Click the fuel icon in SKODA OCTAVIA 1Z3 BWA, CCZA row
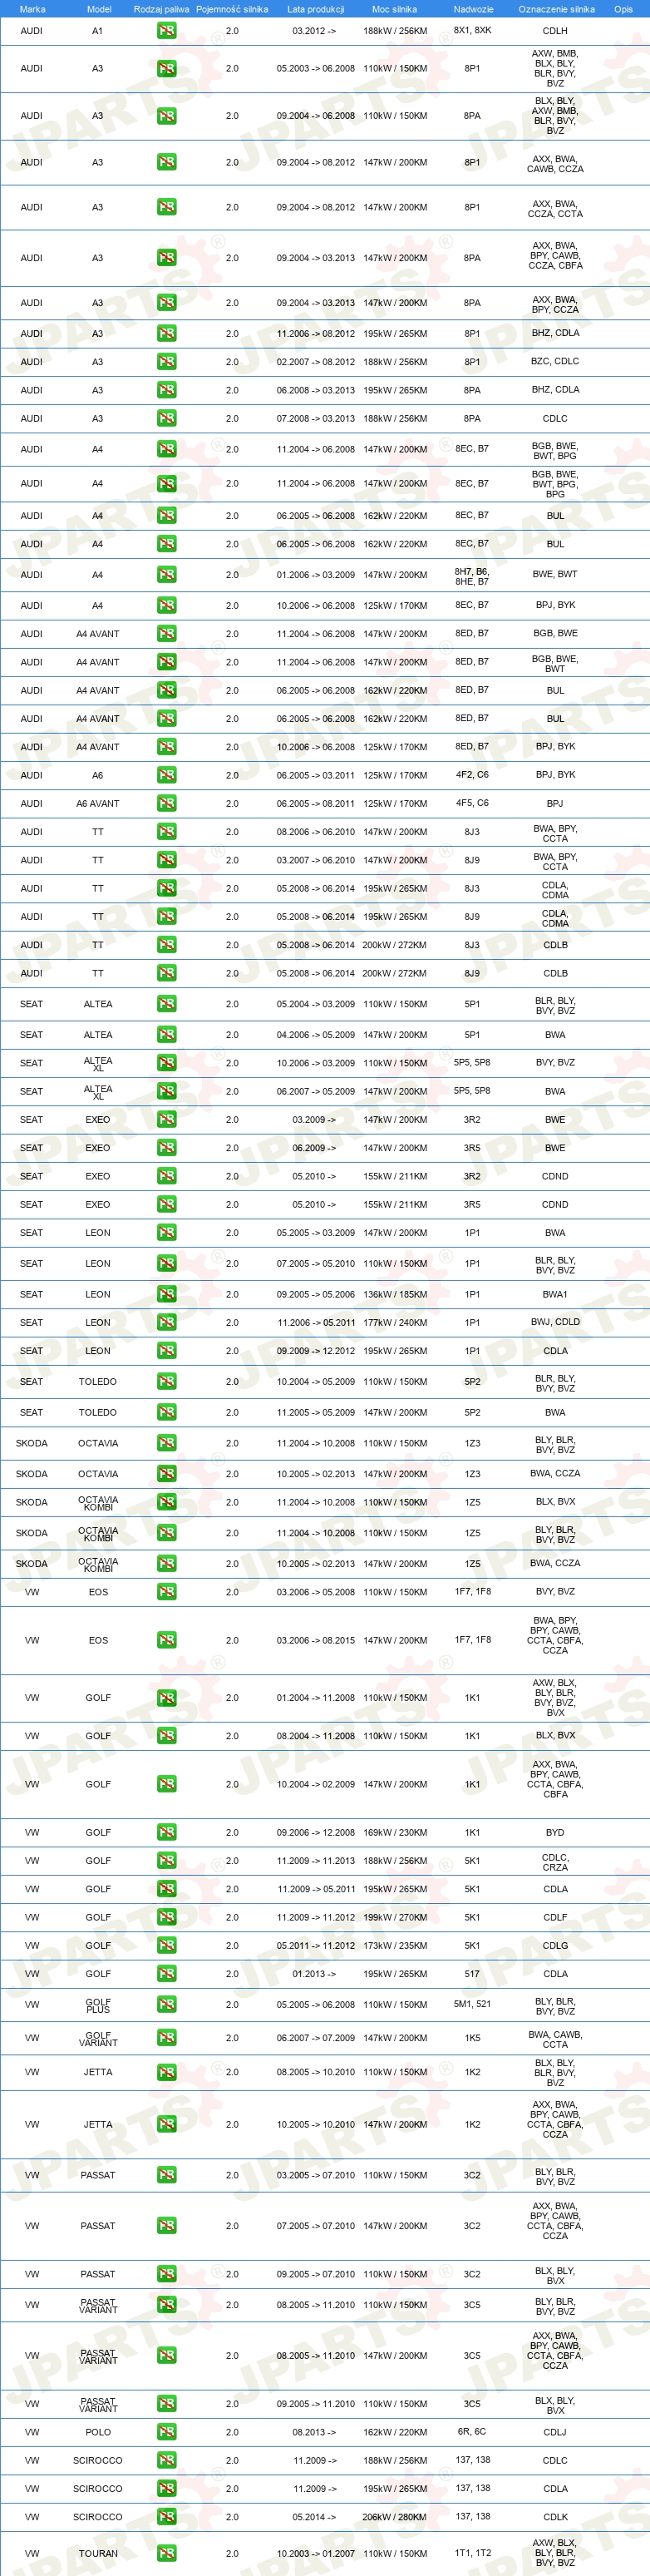650x2576 pixels. pos(166,1474)
